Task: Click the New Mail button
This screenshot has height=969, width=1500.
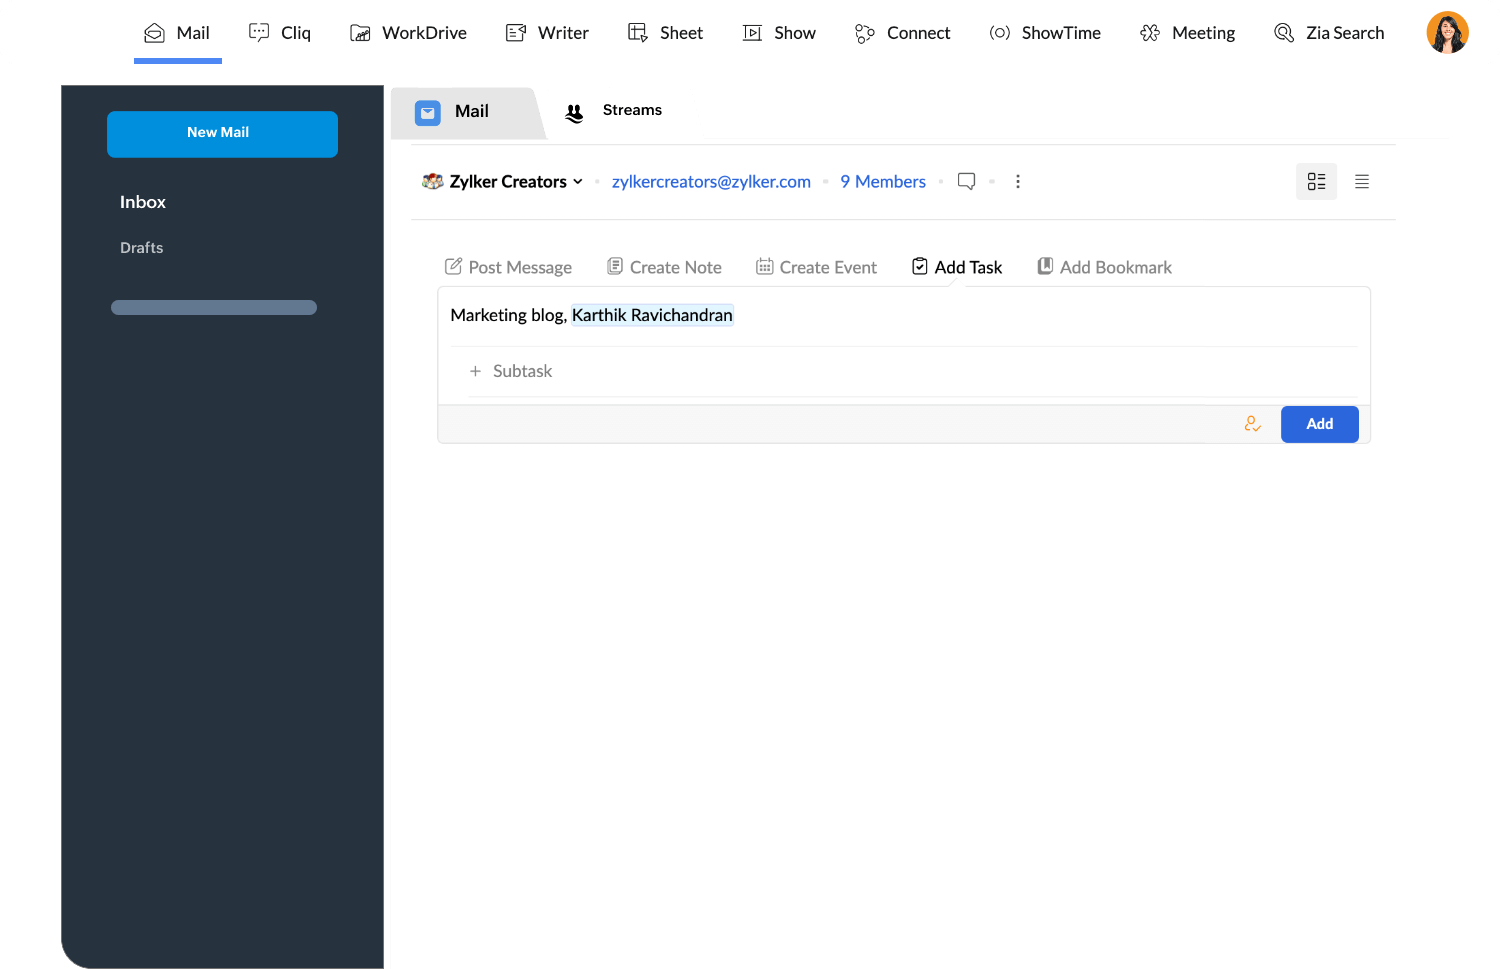Action: tap(222, 133)
